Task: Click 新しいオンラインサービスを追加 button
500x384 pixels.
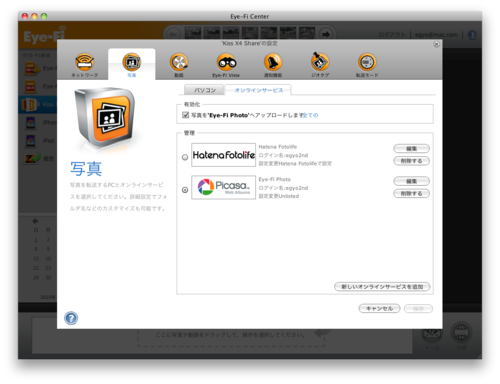Action: (382, 287)
